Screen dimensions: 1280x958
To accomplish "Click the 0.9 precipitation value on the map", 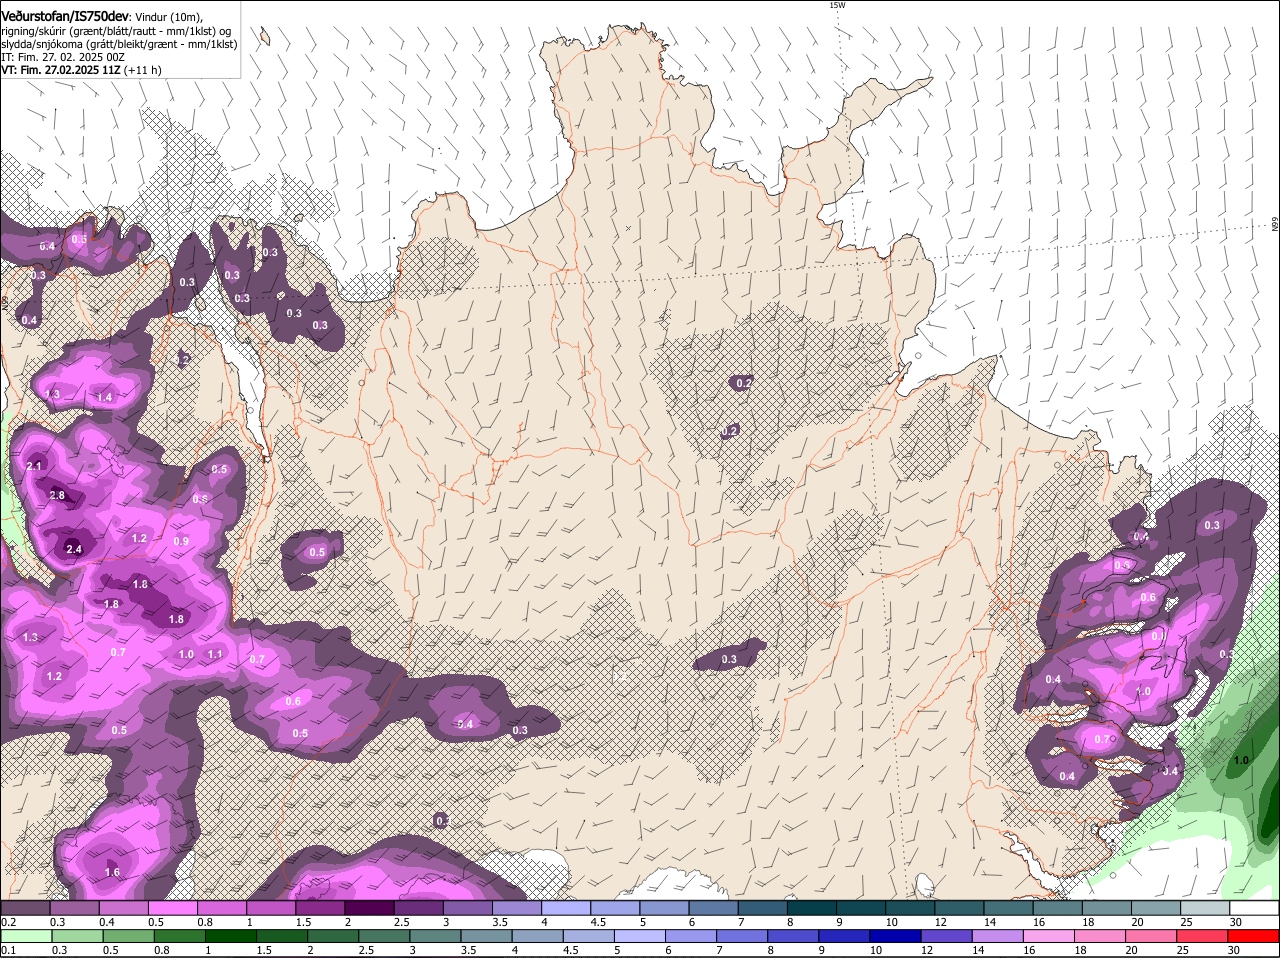I will (181, 541).
